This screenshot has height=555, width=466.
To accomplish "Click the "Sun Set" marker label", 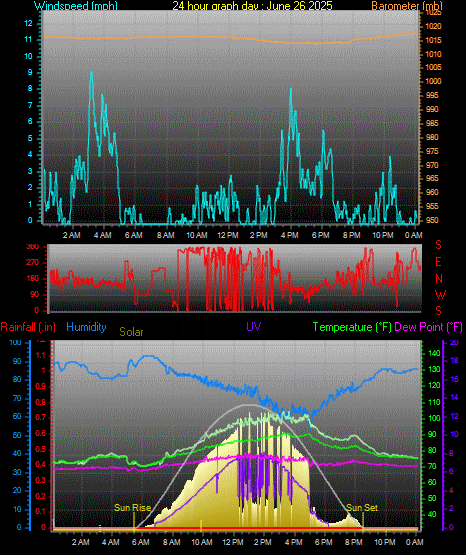I will [362, 508].
